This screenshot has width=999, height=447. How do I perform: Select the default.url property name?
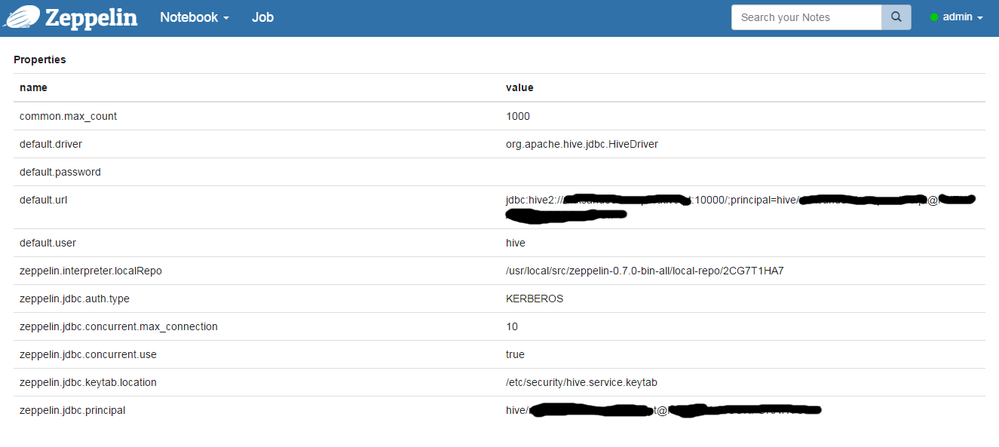(43, 200)
